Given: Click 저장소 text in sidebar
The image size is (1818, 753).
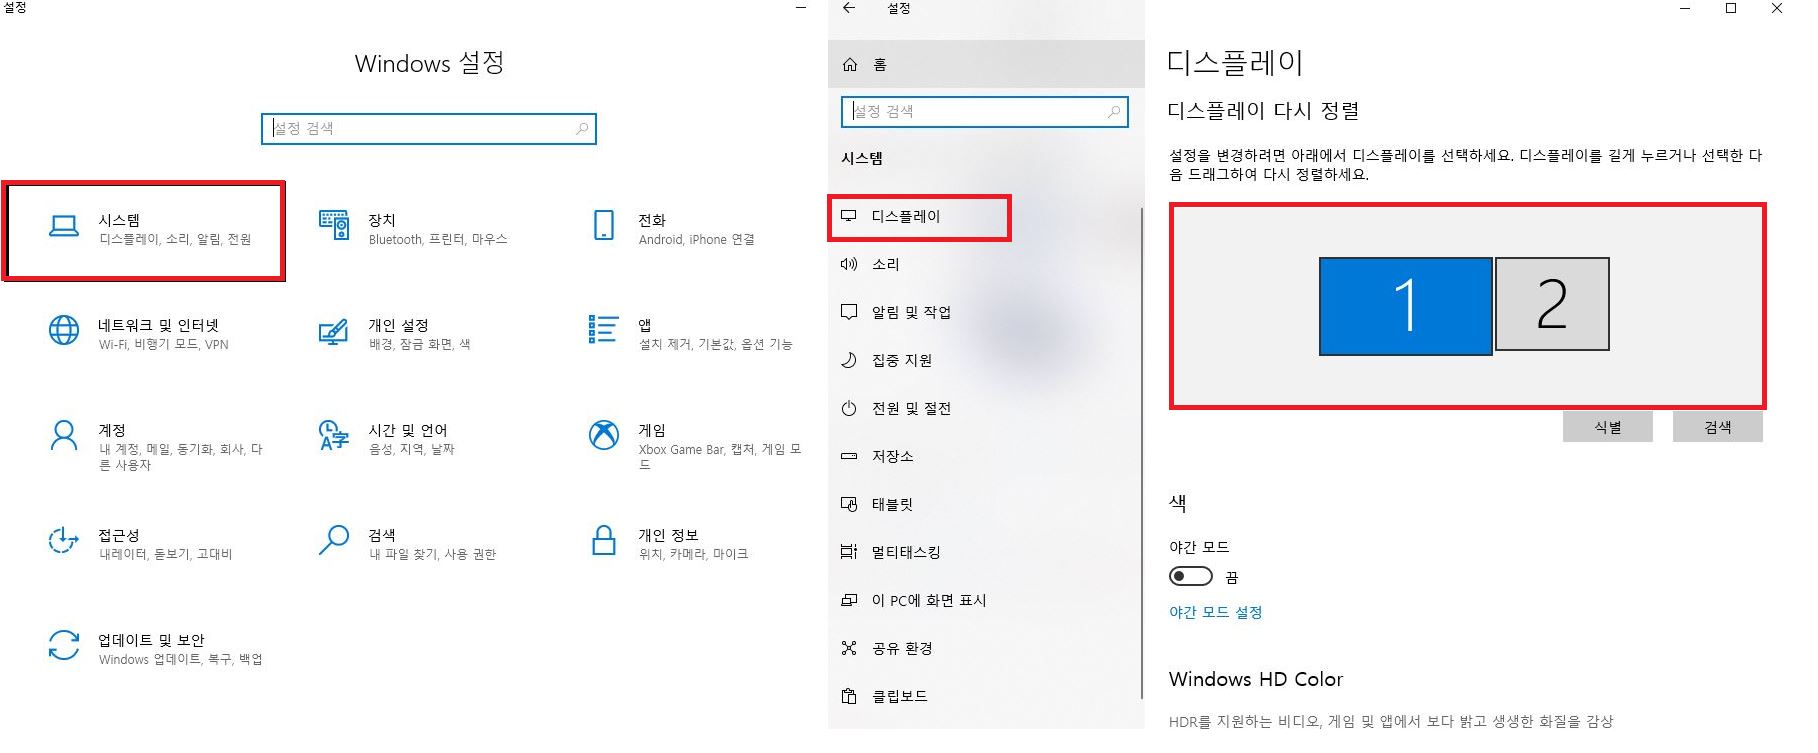Looking at the screenshot, I should click(x=893, y=456).
